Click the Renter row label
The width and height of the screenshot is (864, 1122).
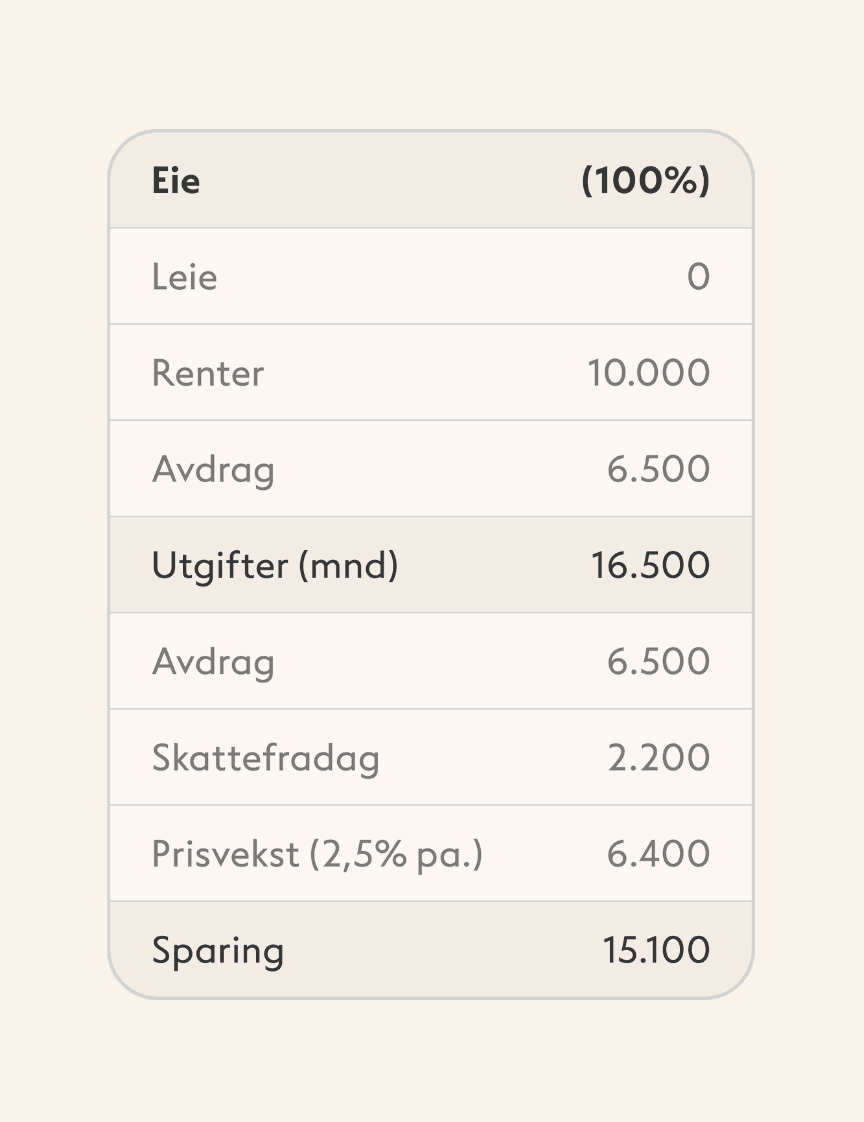(208, 373)
